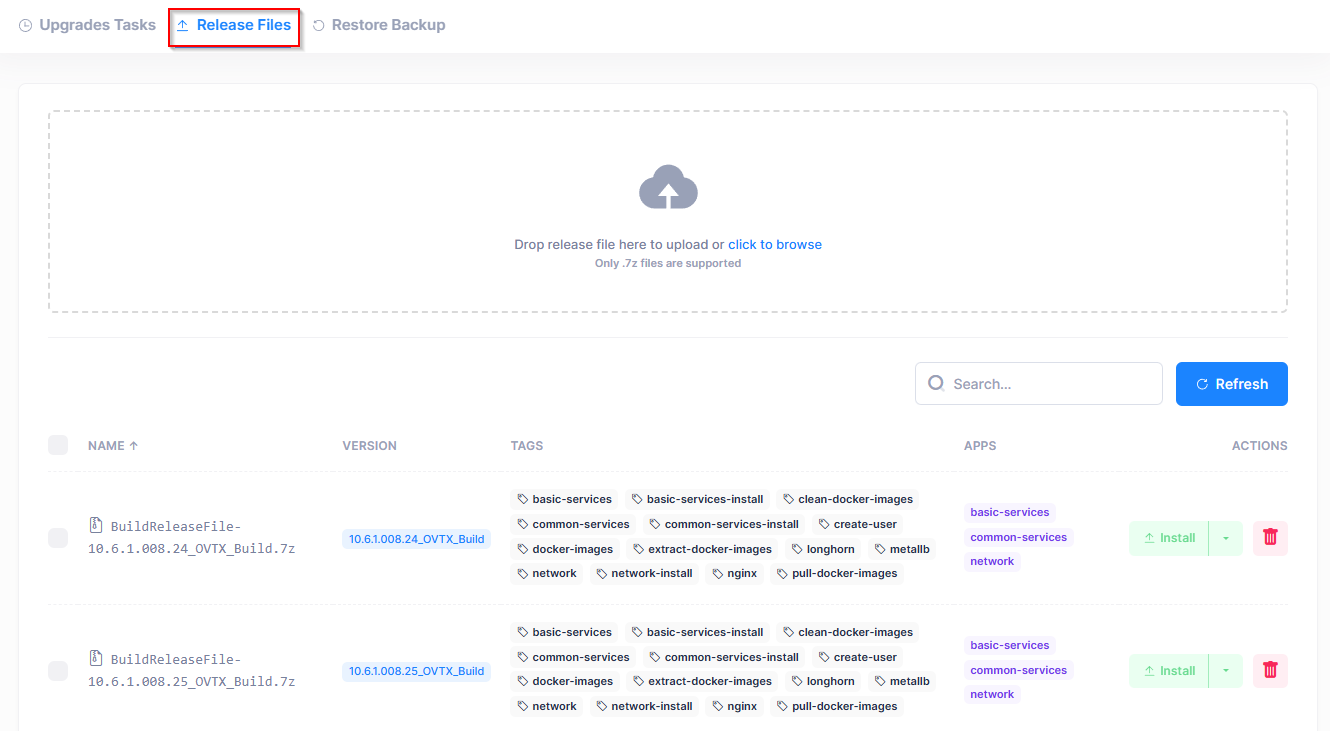The width and height of the screenshot is (1330, 731).
Task: Click the Version column header
Action: tap(370, 446)
